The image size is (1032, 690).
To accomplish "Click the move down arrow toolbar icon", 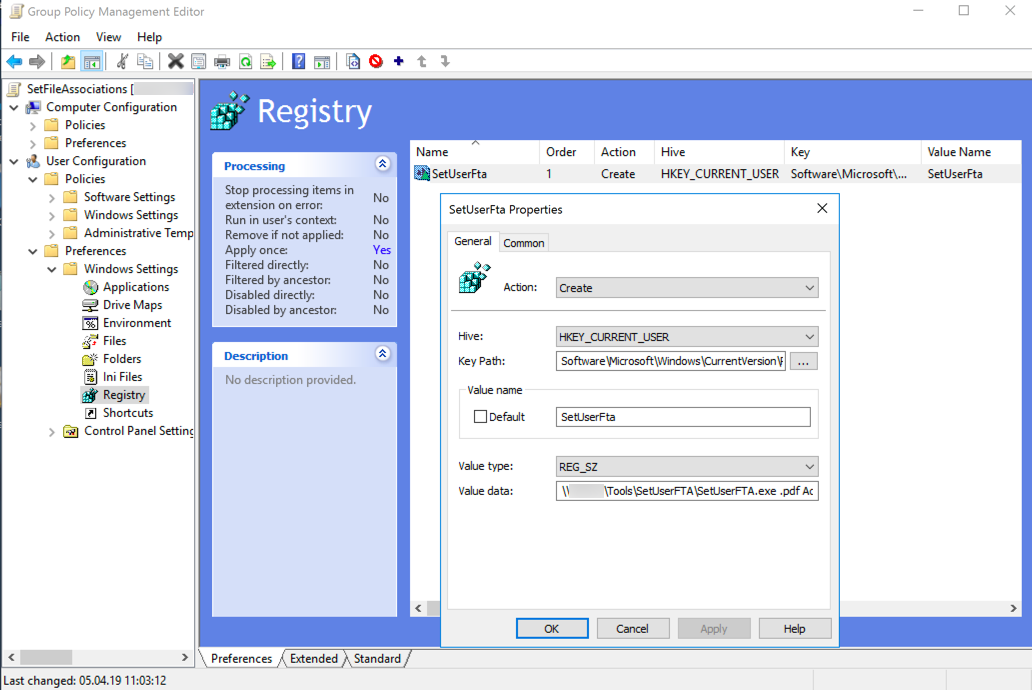I will pyautogui.click(x=445, y=61).
